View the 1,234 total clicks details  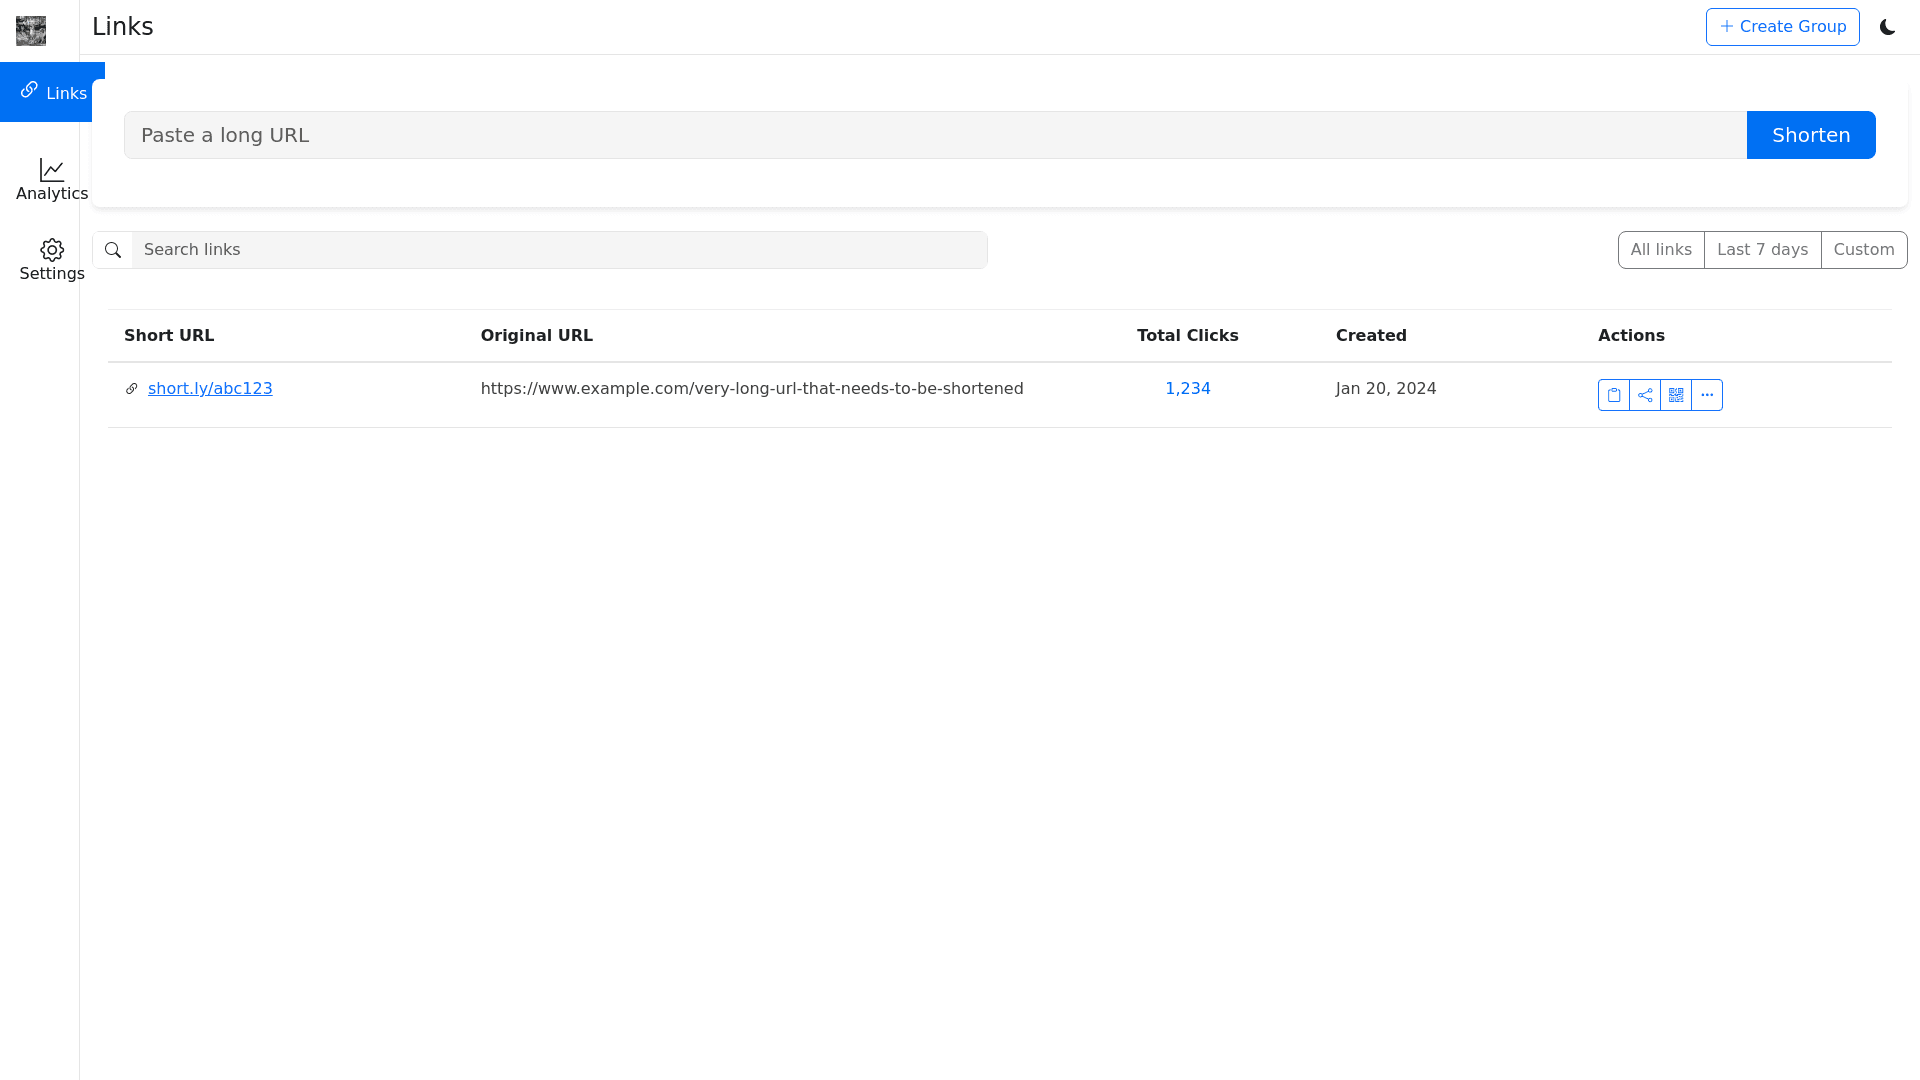tap(1187, 388)
